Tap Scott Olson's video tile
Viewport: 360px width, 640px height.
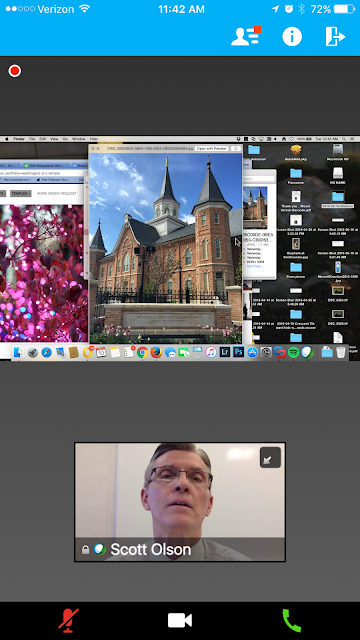180,502
